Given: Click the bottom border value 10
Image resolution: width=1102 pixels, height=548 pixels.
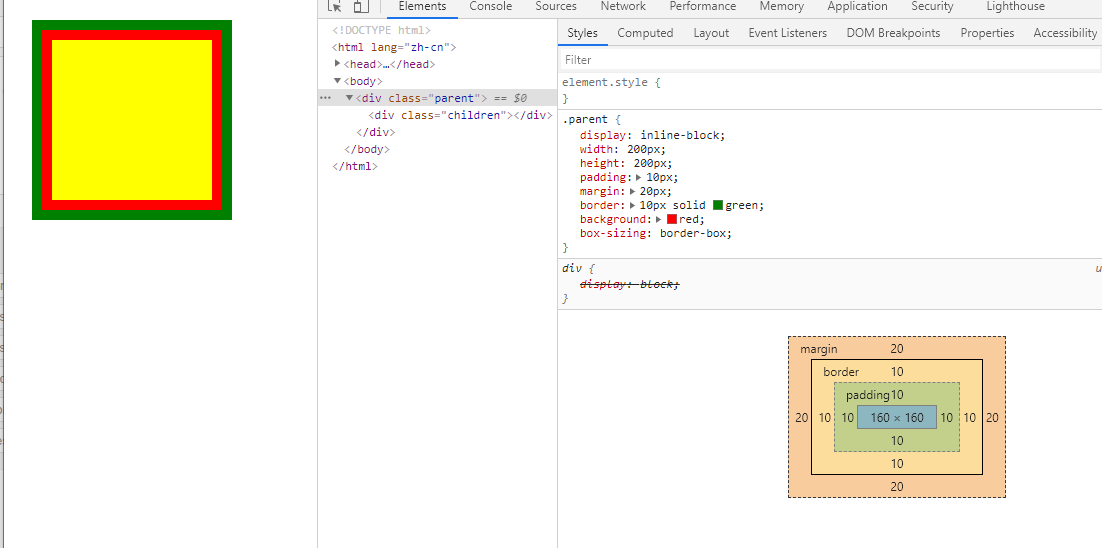Looking at the screenshot, I should (x=897, y=464).
